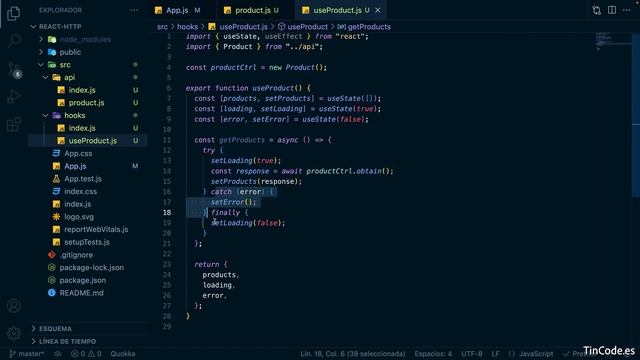Viewport: 640px width, 360px height.
Task: Change indentation via Espacios: 4
Action: click(433, 353)
